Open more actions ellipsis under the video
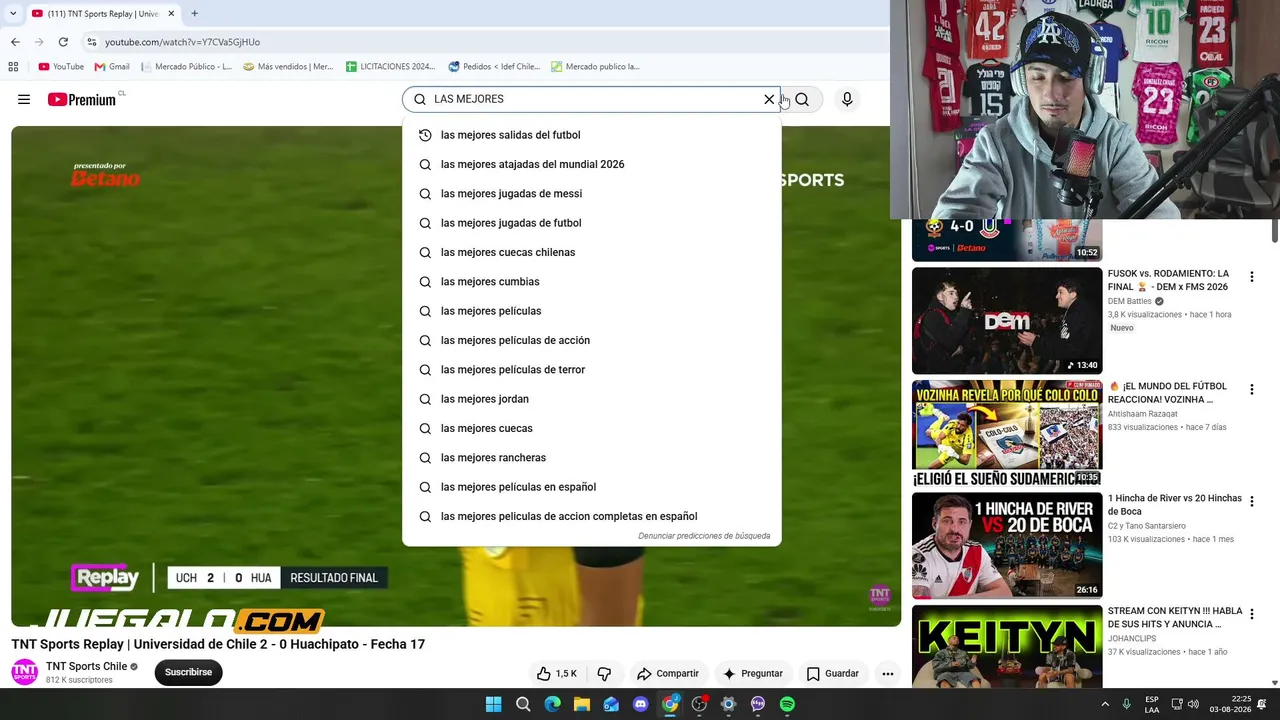1280x720 pixels. (887, 674)
